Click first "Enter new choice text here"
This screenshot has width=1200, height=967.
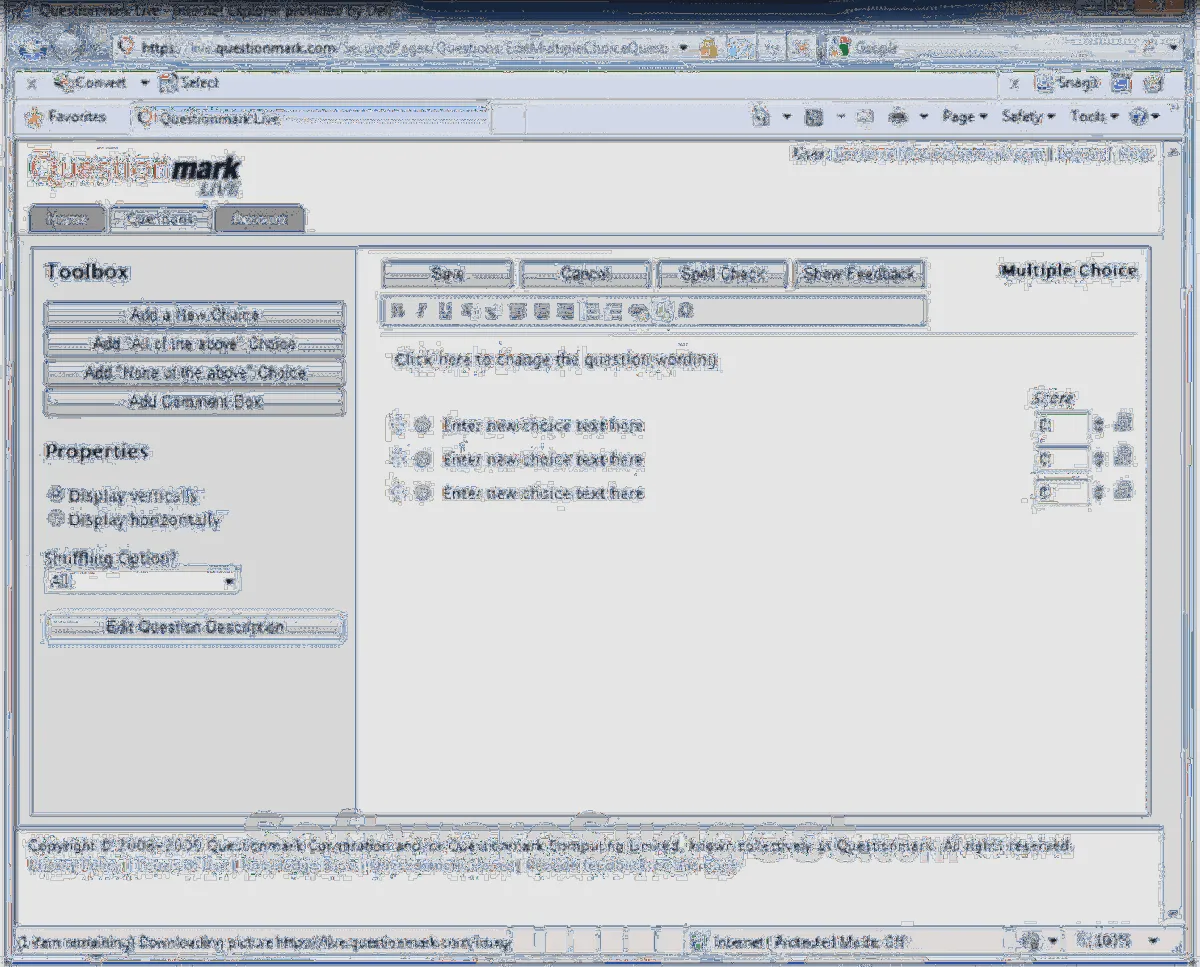[x=543, y=426]
